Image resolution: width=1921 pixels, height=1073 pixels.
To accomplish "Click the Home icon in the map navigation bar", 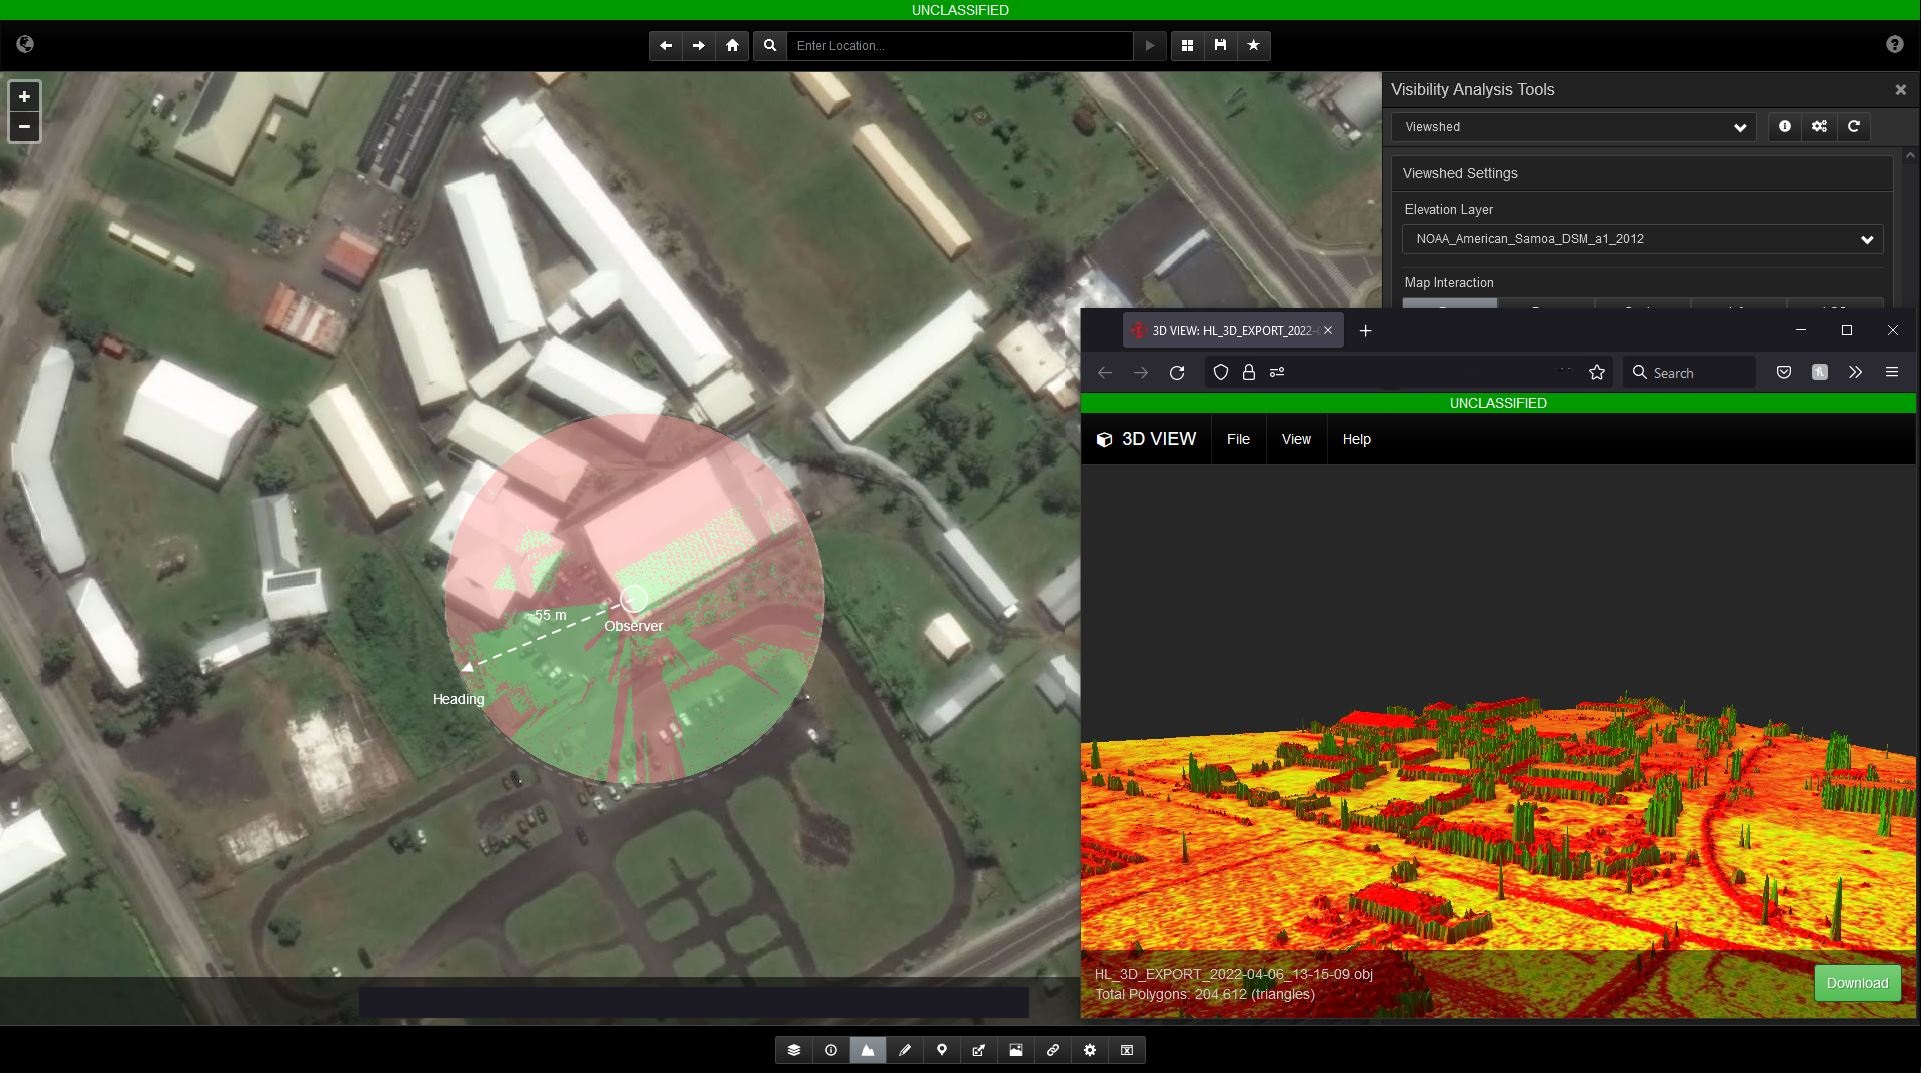I will tap(733, 45).
